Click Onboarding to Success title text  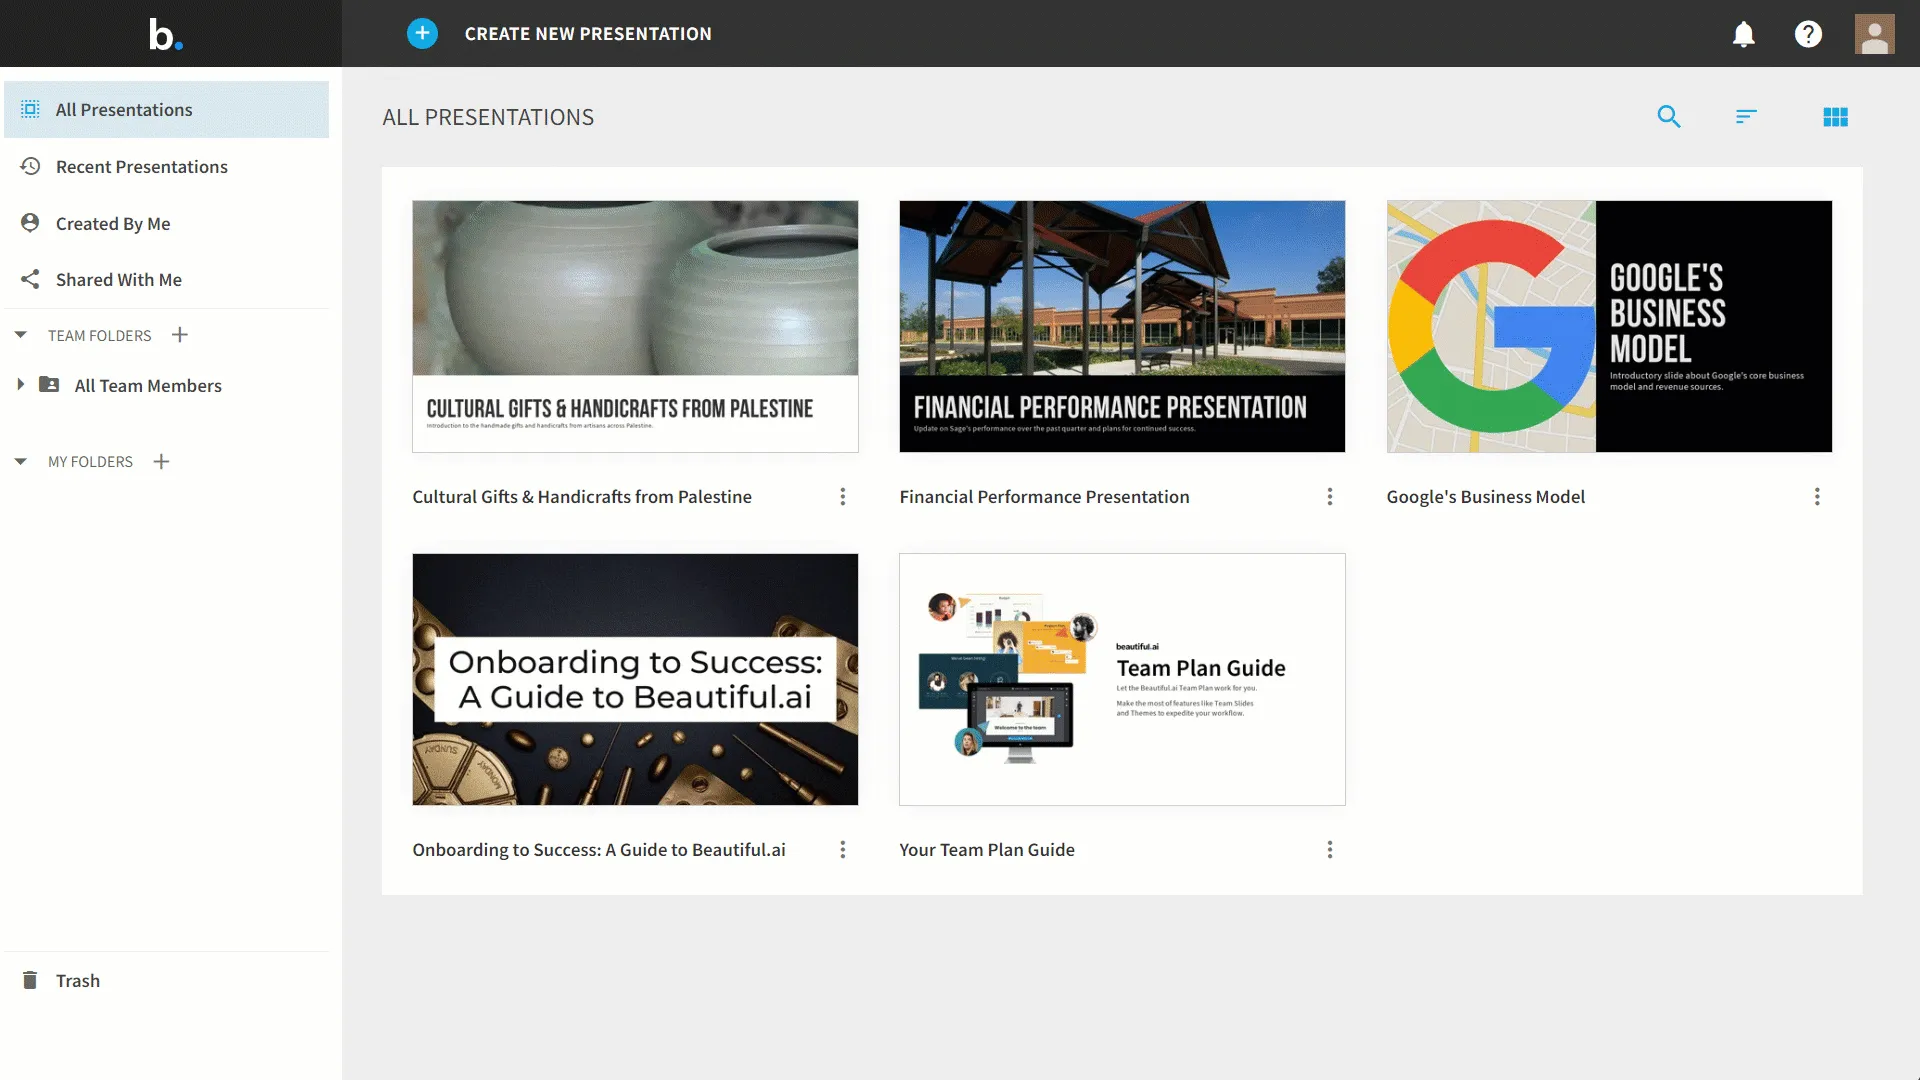pyautogui.click(x=599, y=850)
